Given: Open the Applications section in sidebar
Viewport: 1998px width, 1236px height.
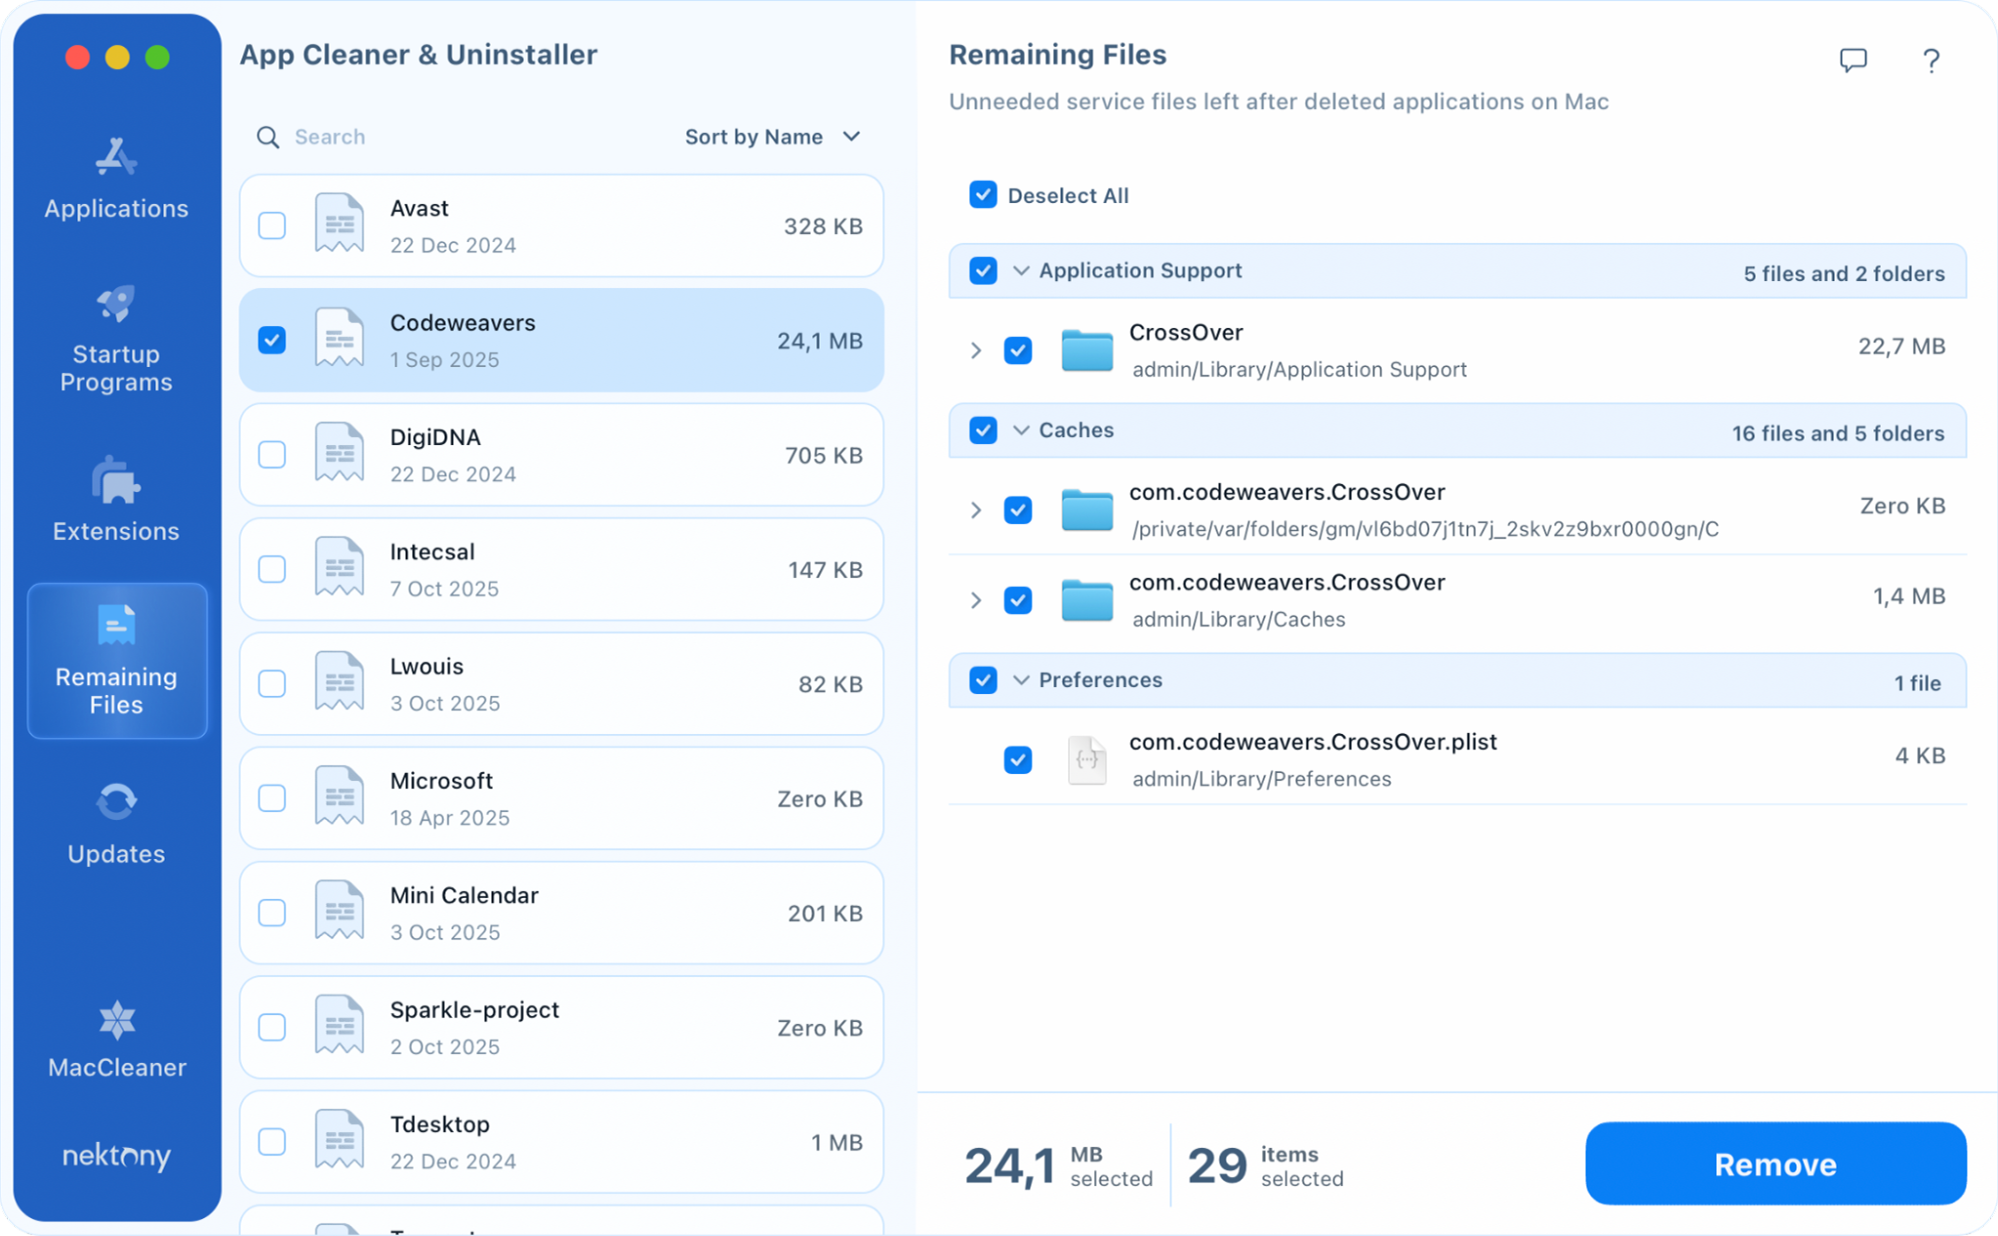Looking at the screenshot, I should (x=116, y=176).
